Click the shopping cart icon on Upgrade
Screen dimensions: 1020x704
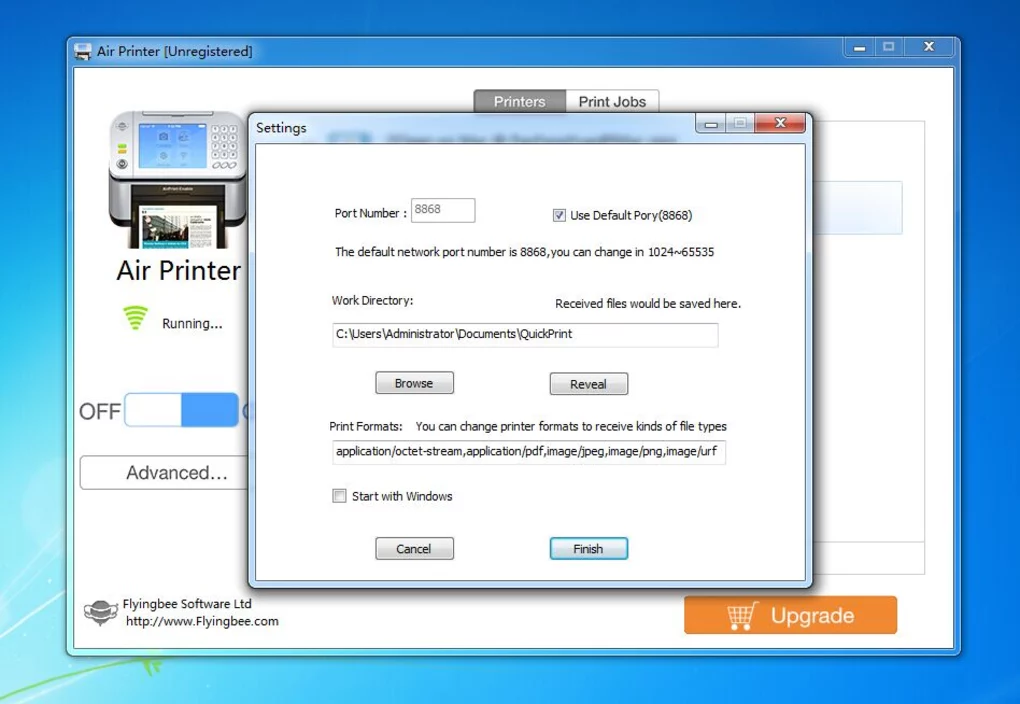(741, 616)
